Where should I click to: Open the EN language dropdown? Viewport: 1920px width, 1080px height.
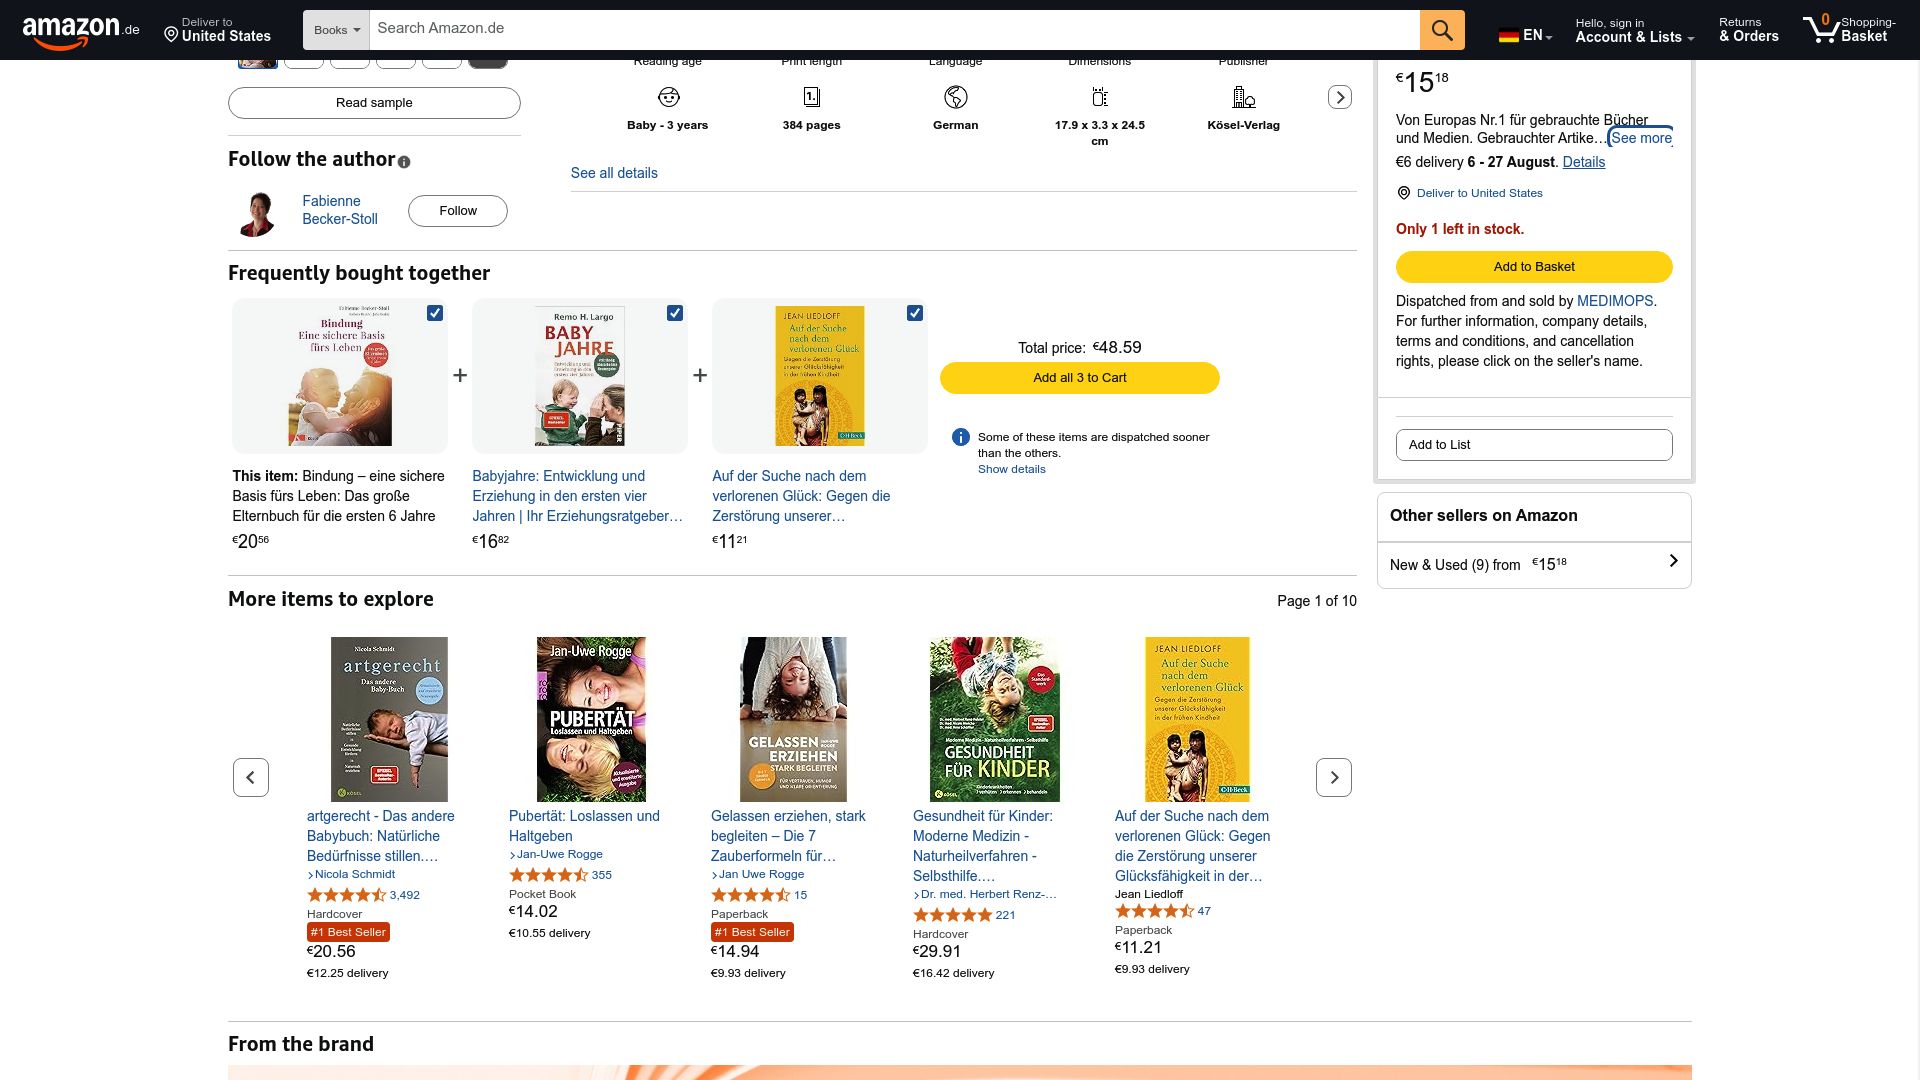pyautogui.click(x=1526, y=35)
